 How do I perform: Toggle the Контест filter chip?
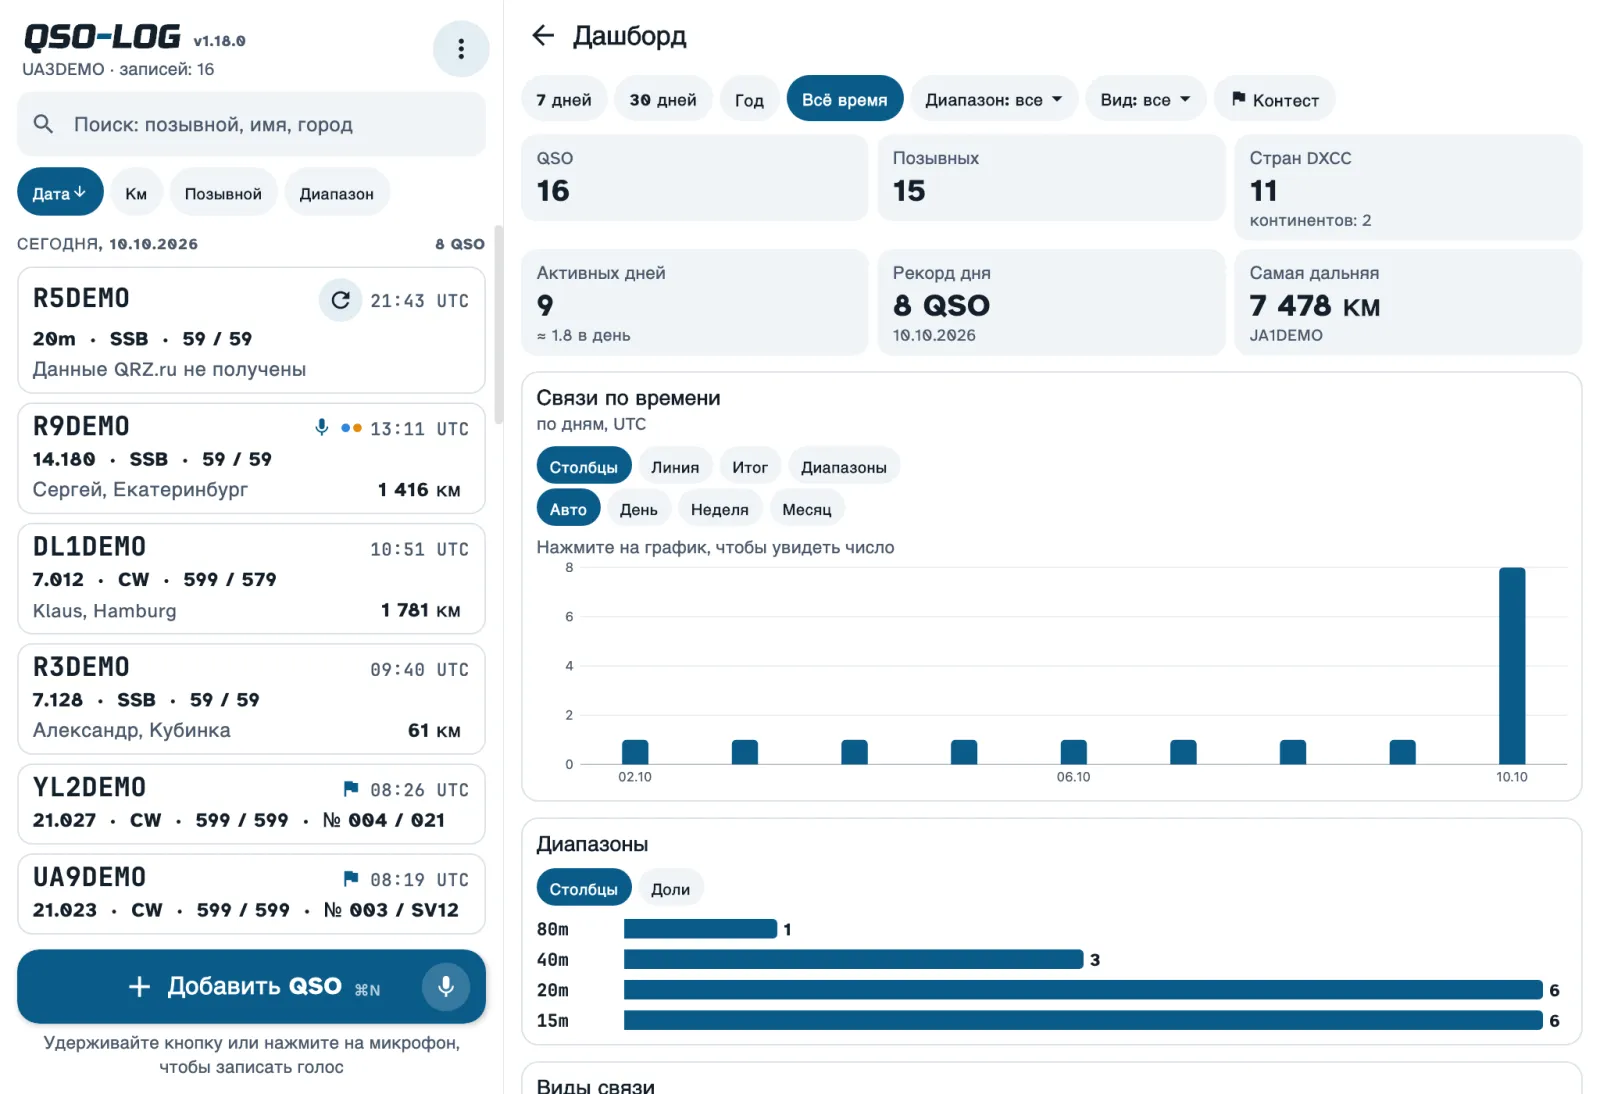tap(1275, 99)
